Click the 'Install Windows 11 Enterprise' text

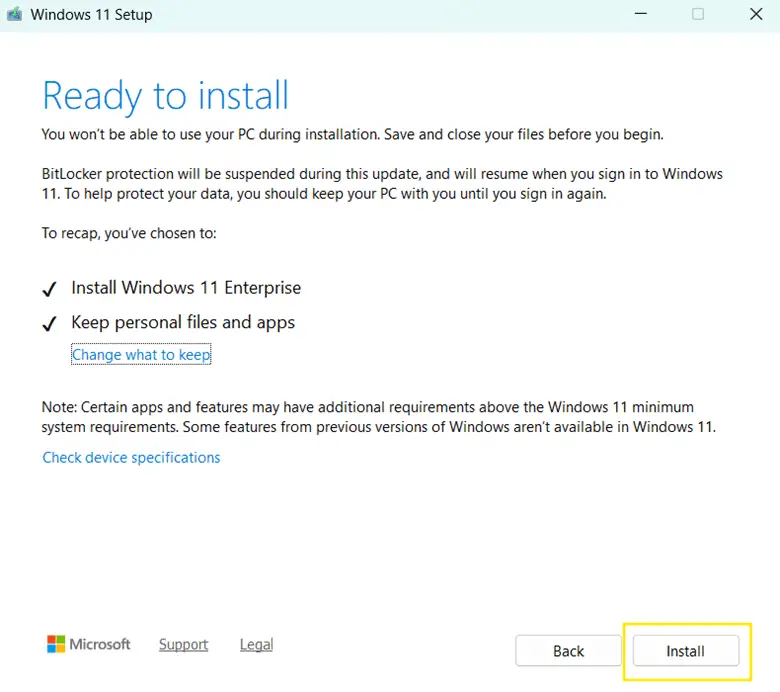(x=186, y=288)
